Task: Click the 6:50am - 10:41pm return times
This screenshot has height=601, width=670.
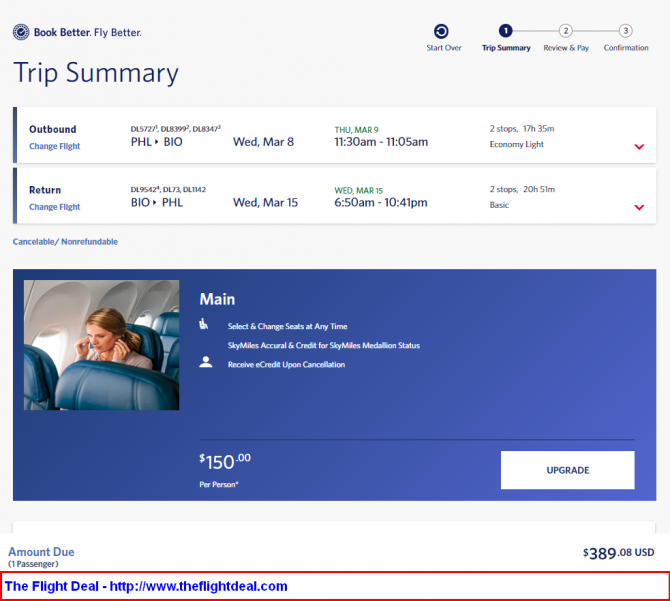Action: coord(381,202)
